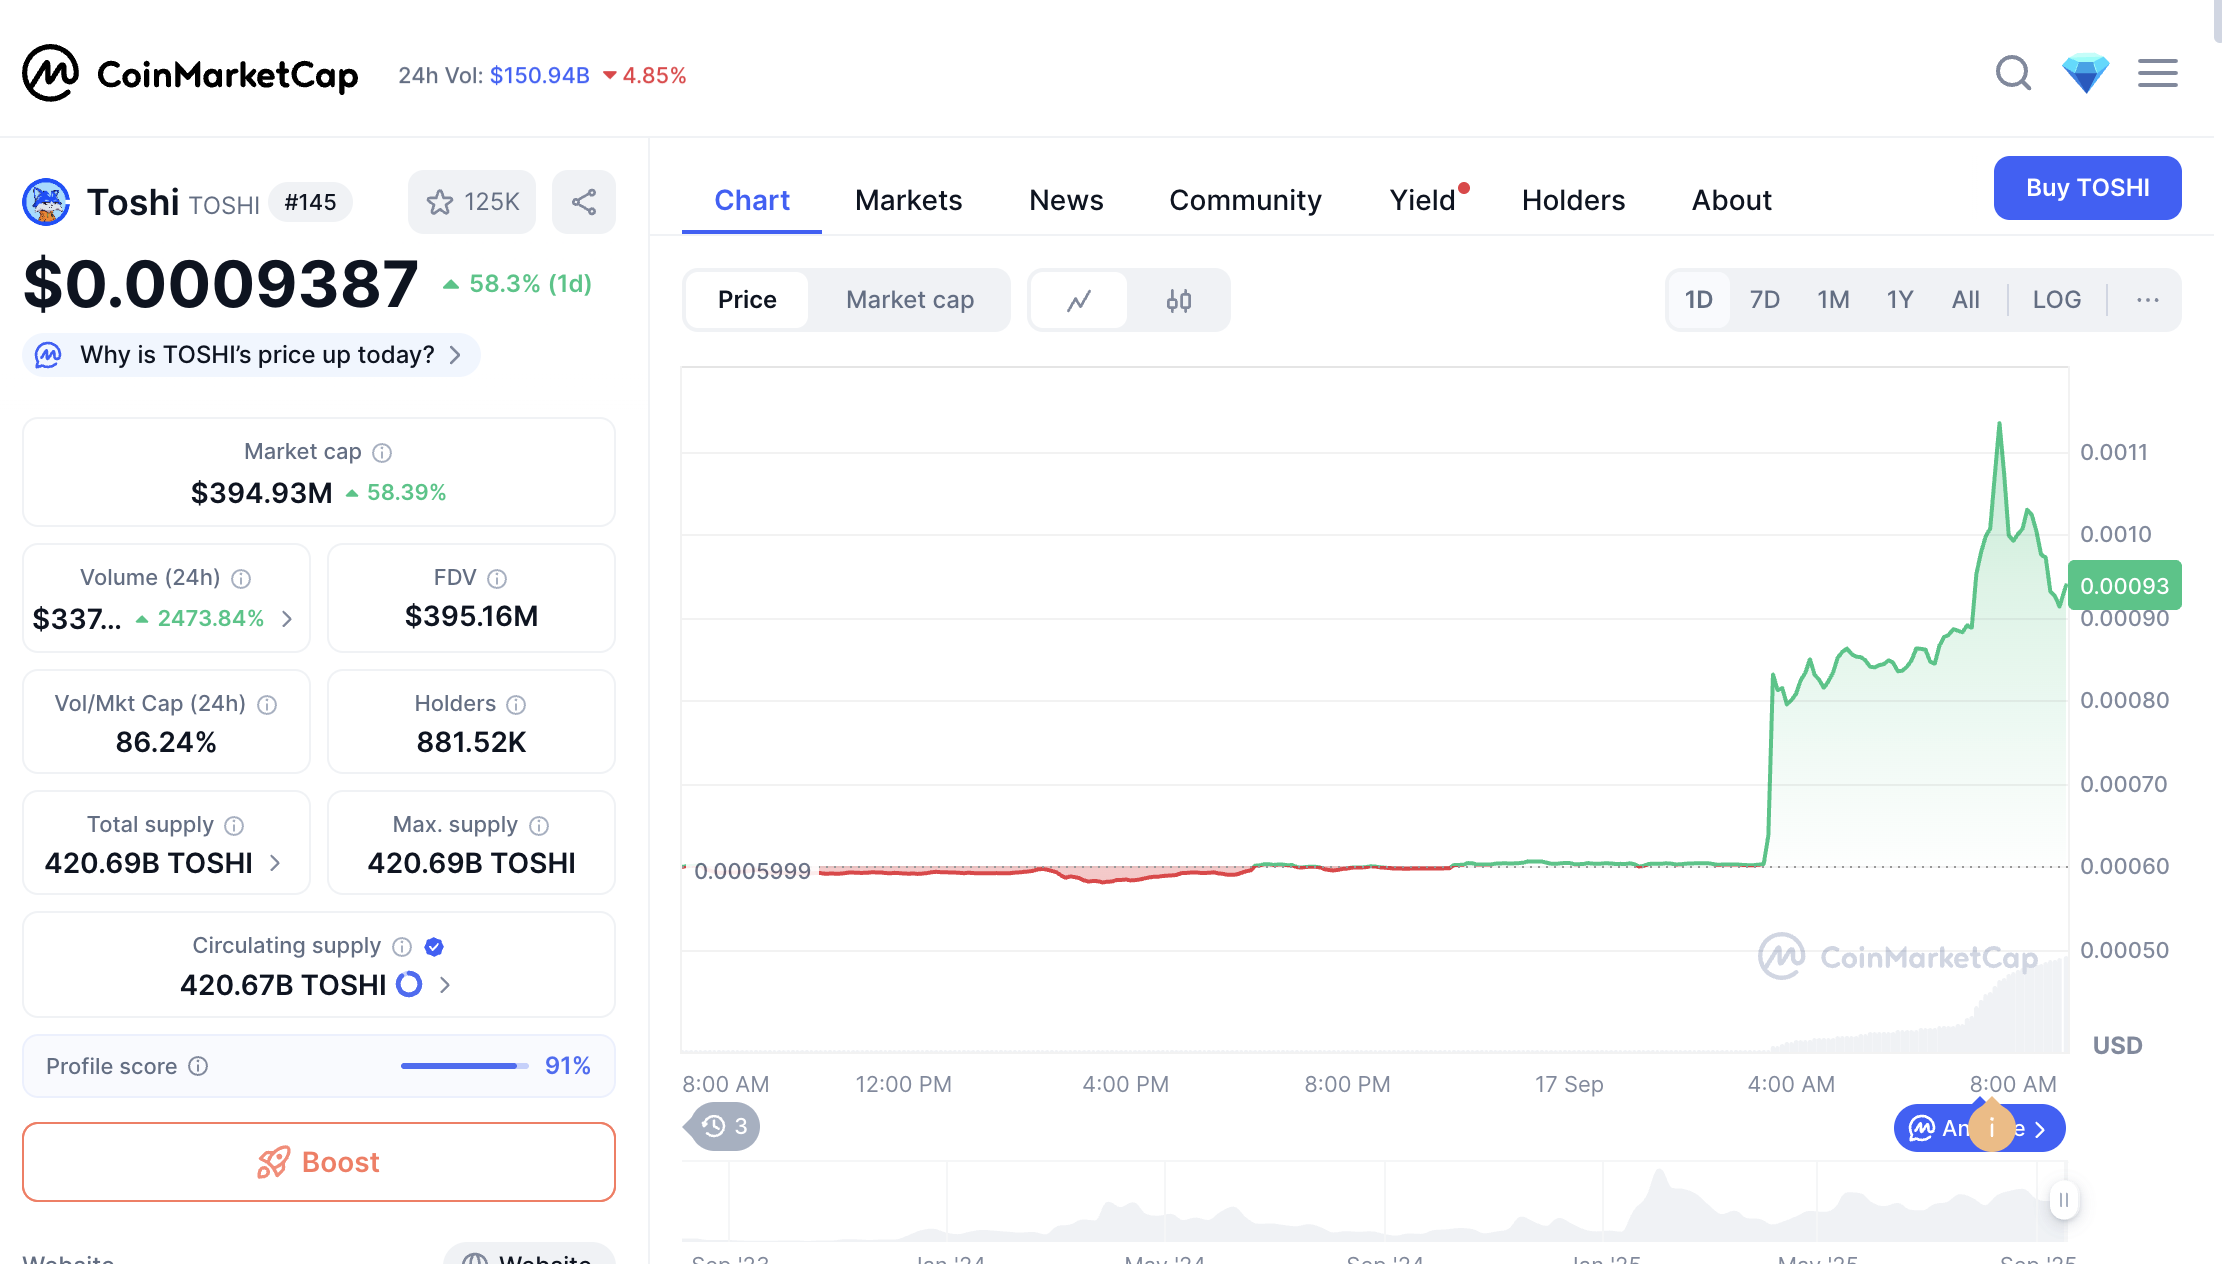Click the Buy TOSHI button

coord(2087,188)
